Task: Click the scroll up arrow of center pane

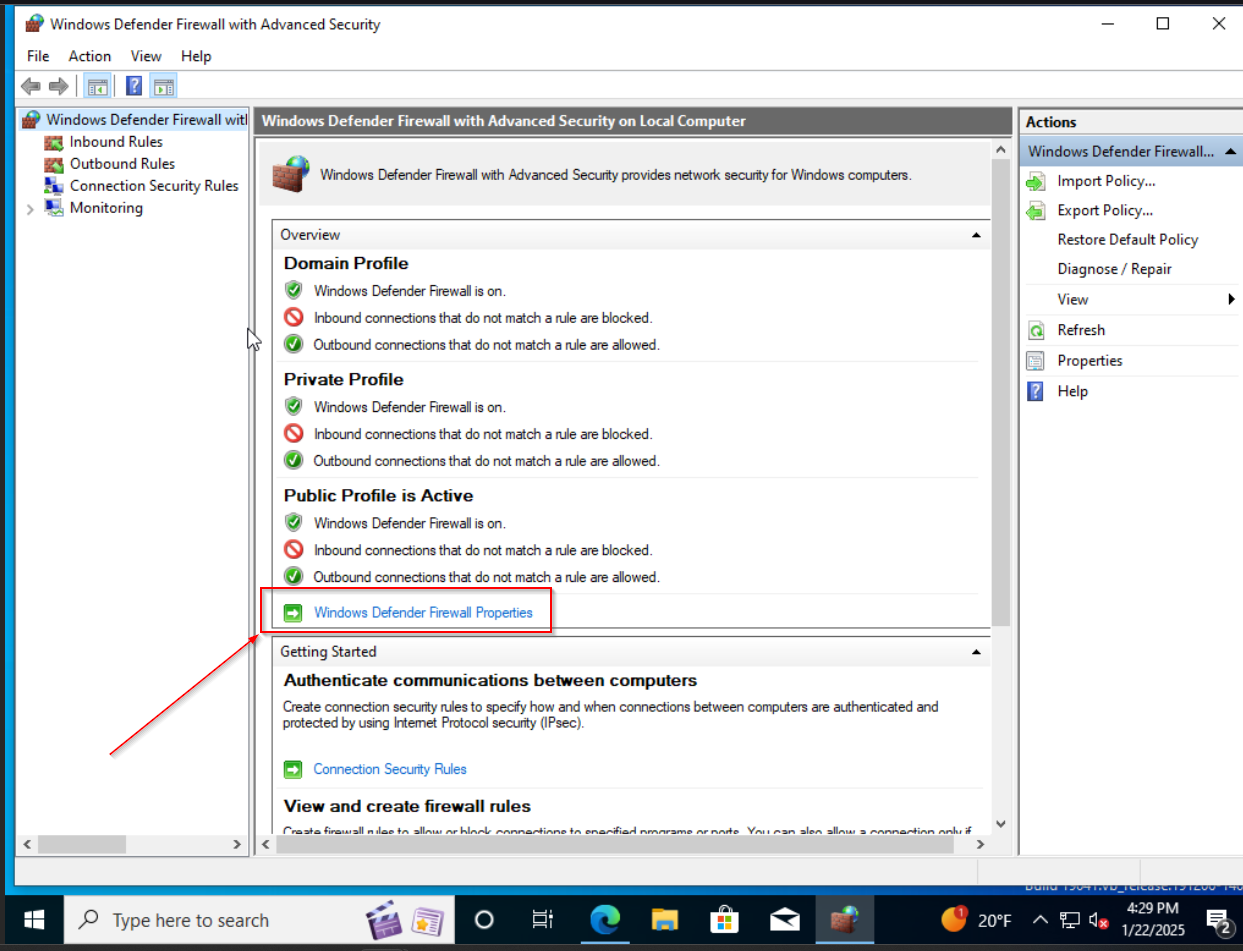Action: [x=1001, y=149]
